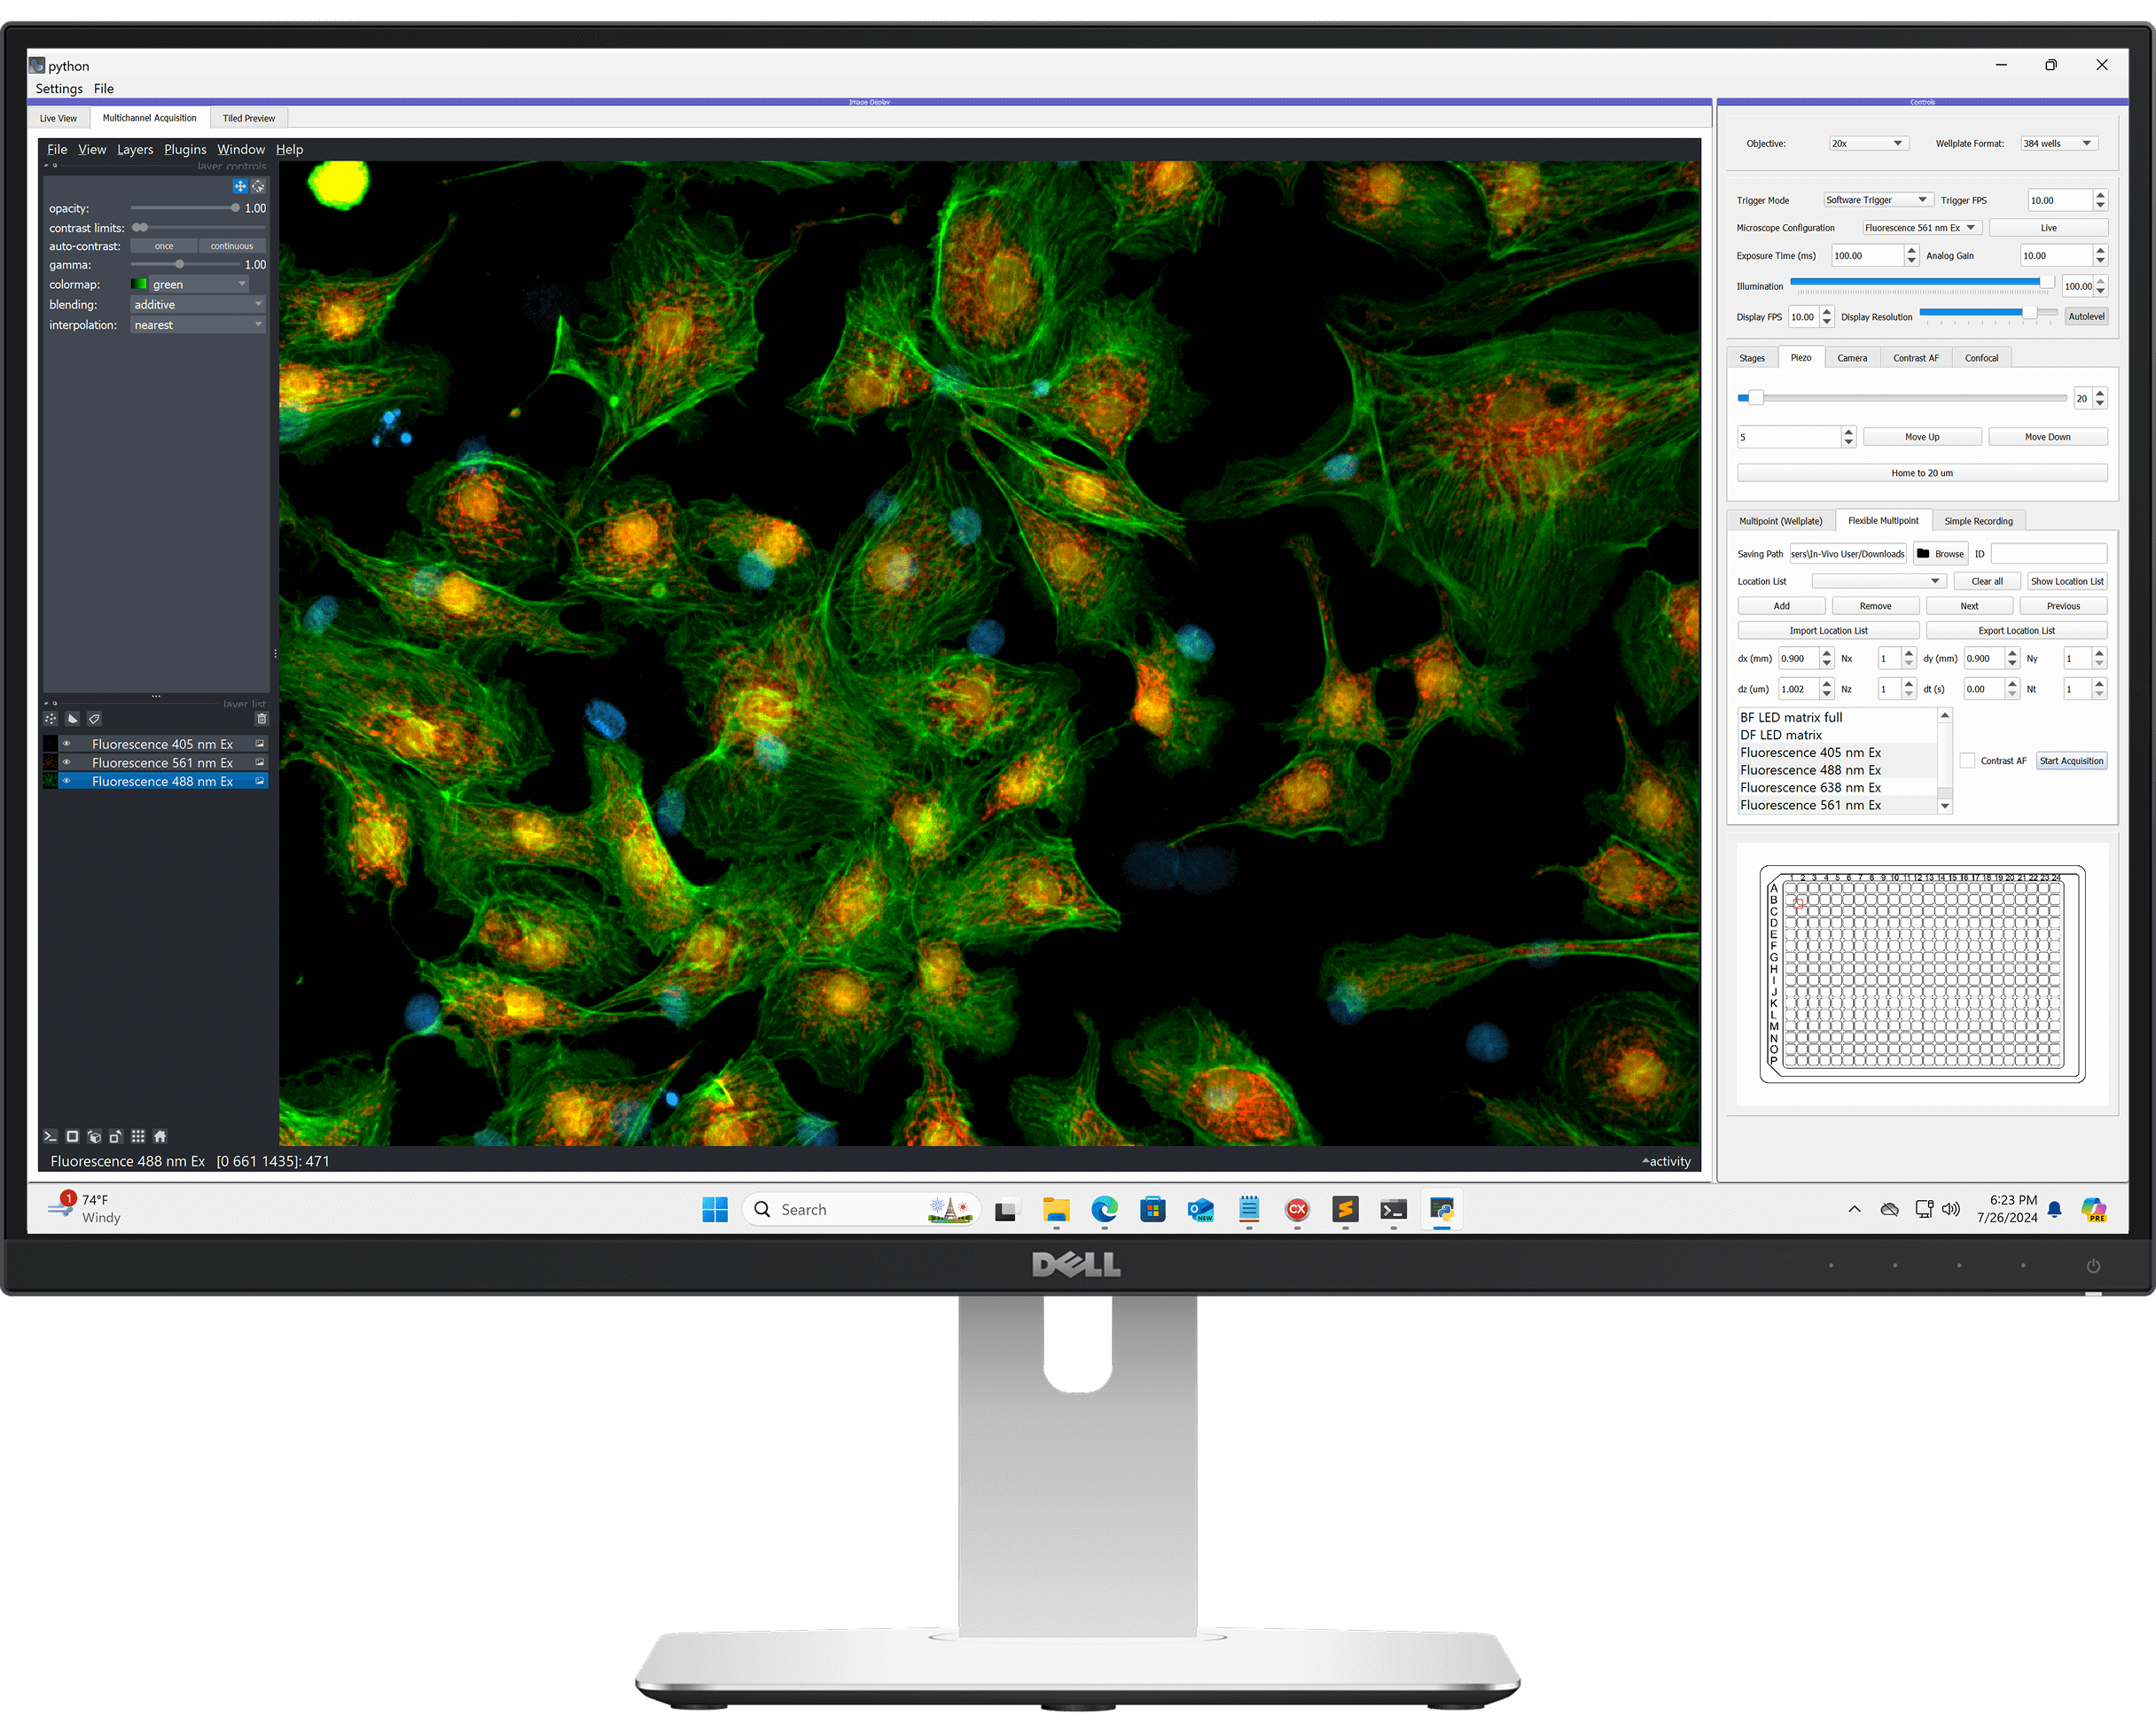Open the Plugins menu
The width and height of the screenshot is (2156, 1723).
185,150
